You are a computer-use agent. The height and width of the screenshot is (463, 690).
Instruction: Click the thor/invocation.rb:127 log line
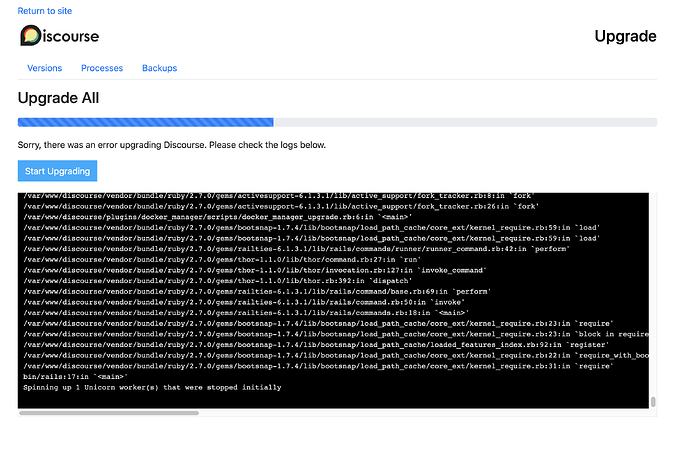point(254,270)
